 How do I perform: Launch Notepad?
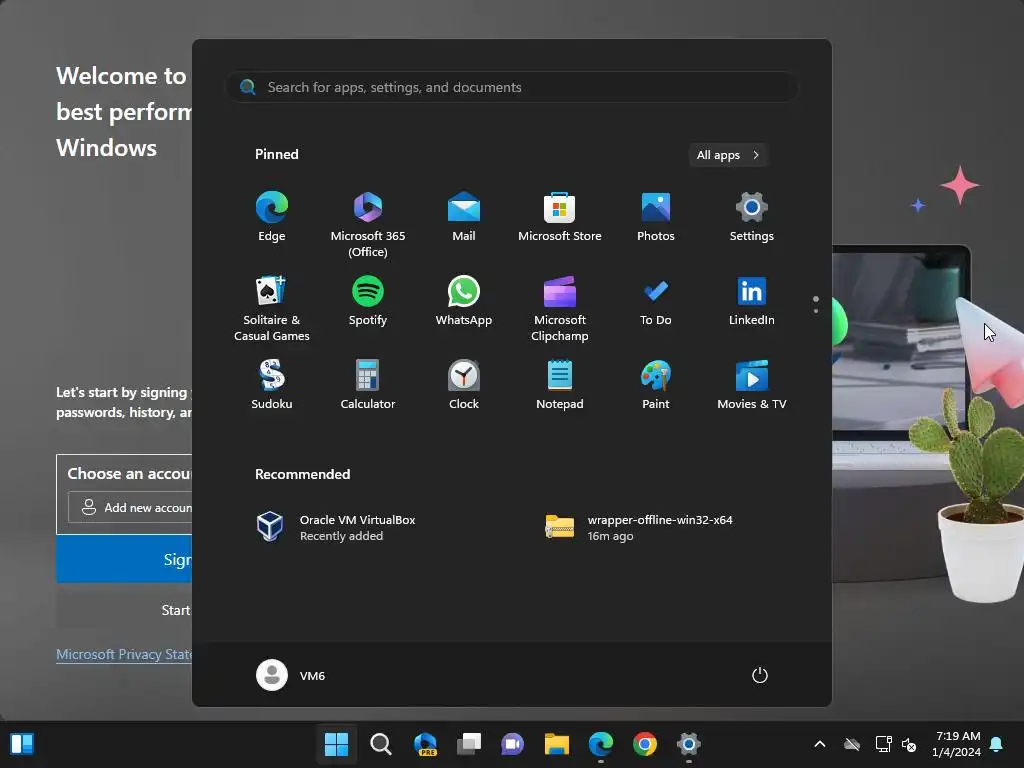(x=560, y=385)
